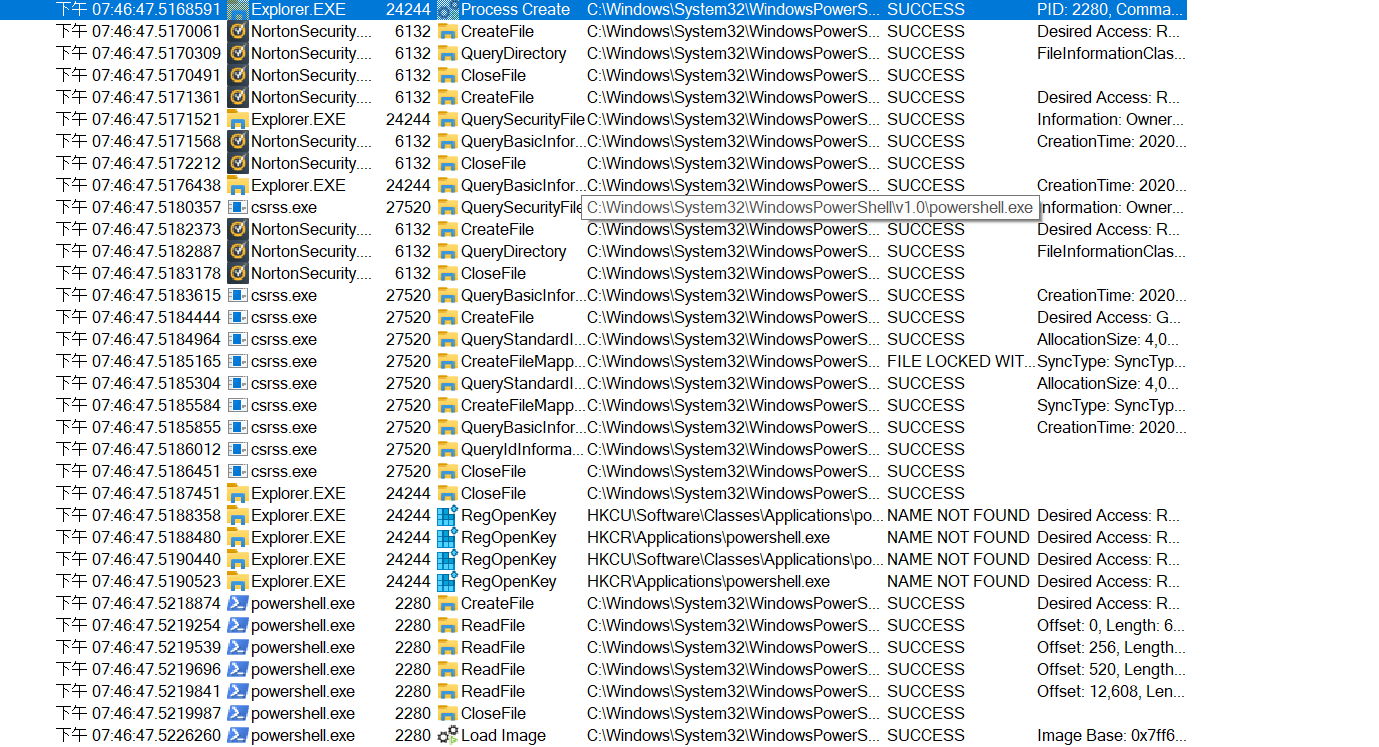Click 'Offset: 256, Length...' detail cell
Image resolution: width=1379 pixels, height=747 pixels.
point(1111,648)
